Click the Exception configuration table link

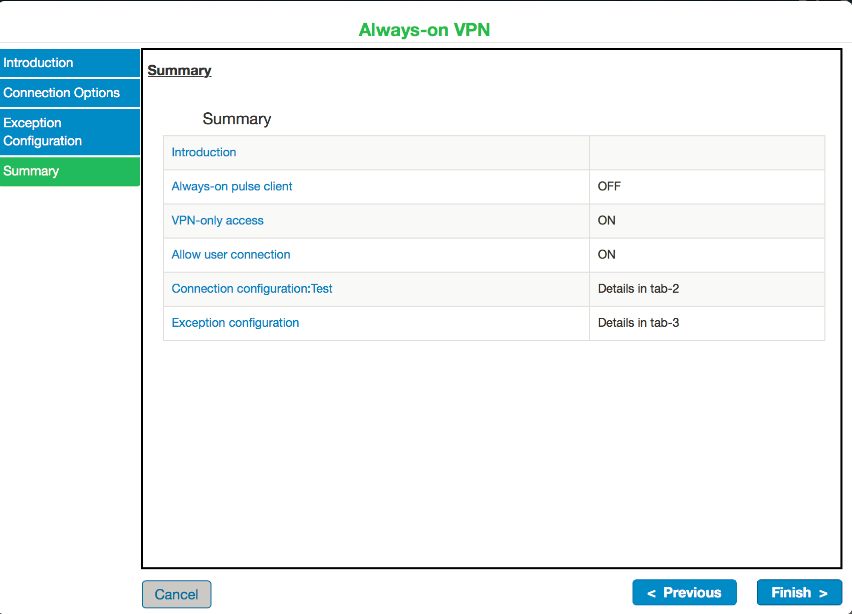[x=235, y=323]
